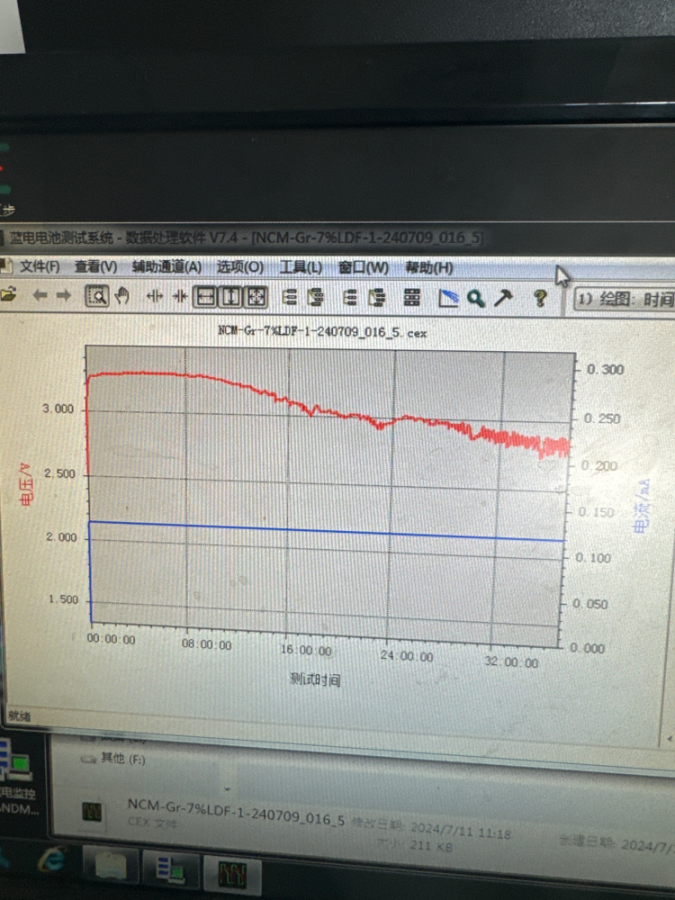The height and width of the screenshot is (900, 675).
Task: Click the forward arrow toolbar icon
Action: pyautogui.click(x=63, y=295)
